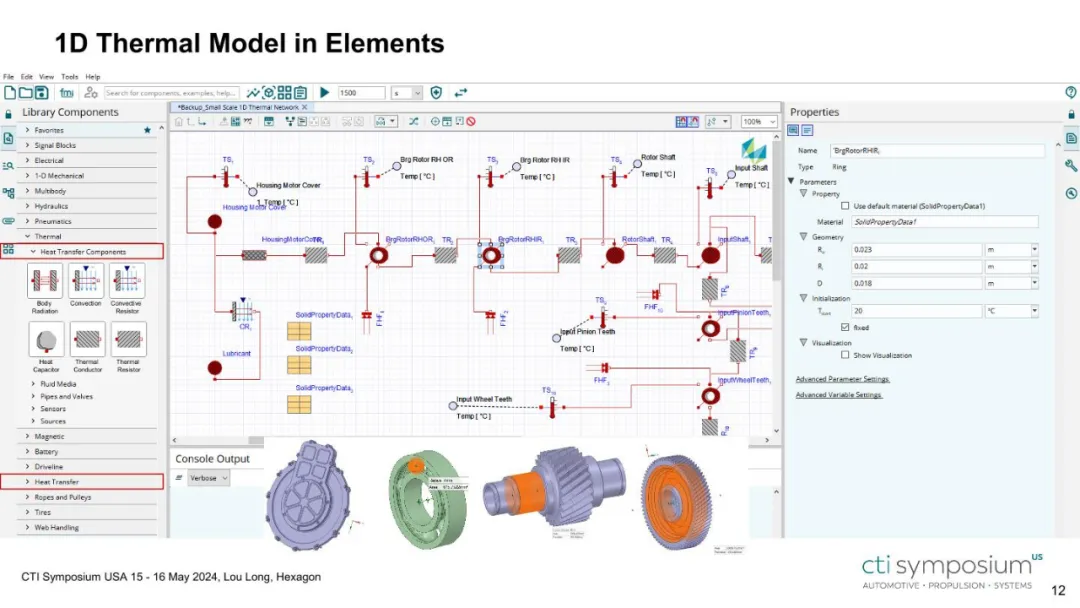Open the File menu
1080x608 pixels.
(x=8, y=76)
